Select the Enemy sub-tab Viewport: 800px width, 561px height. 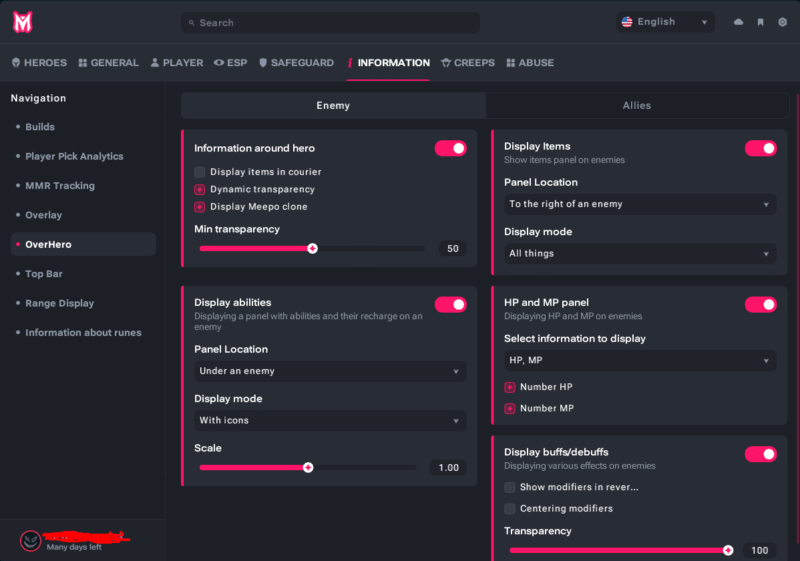pyautogui.click(x=333, y=106)
